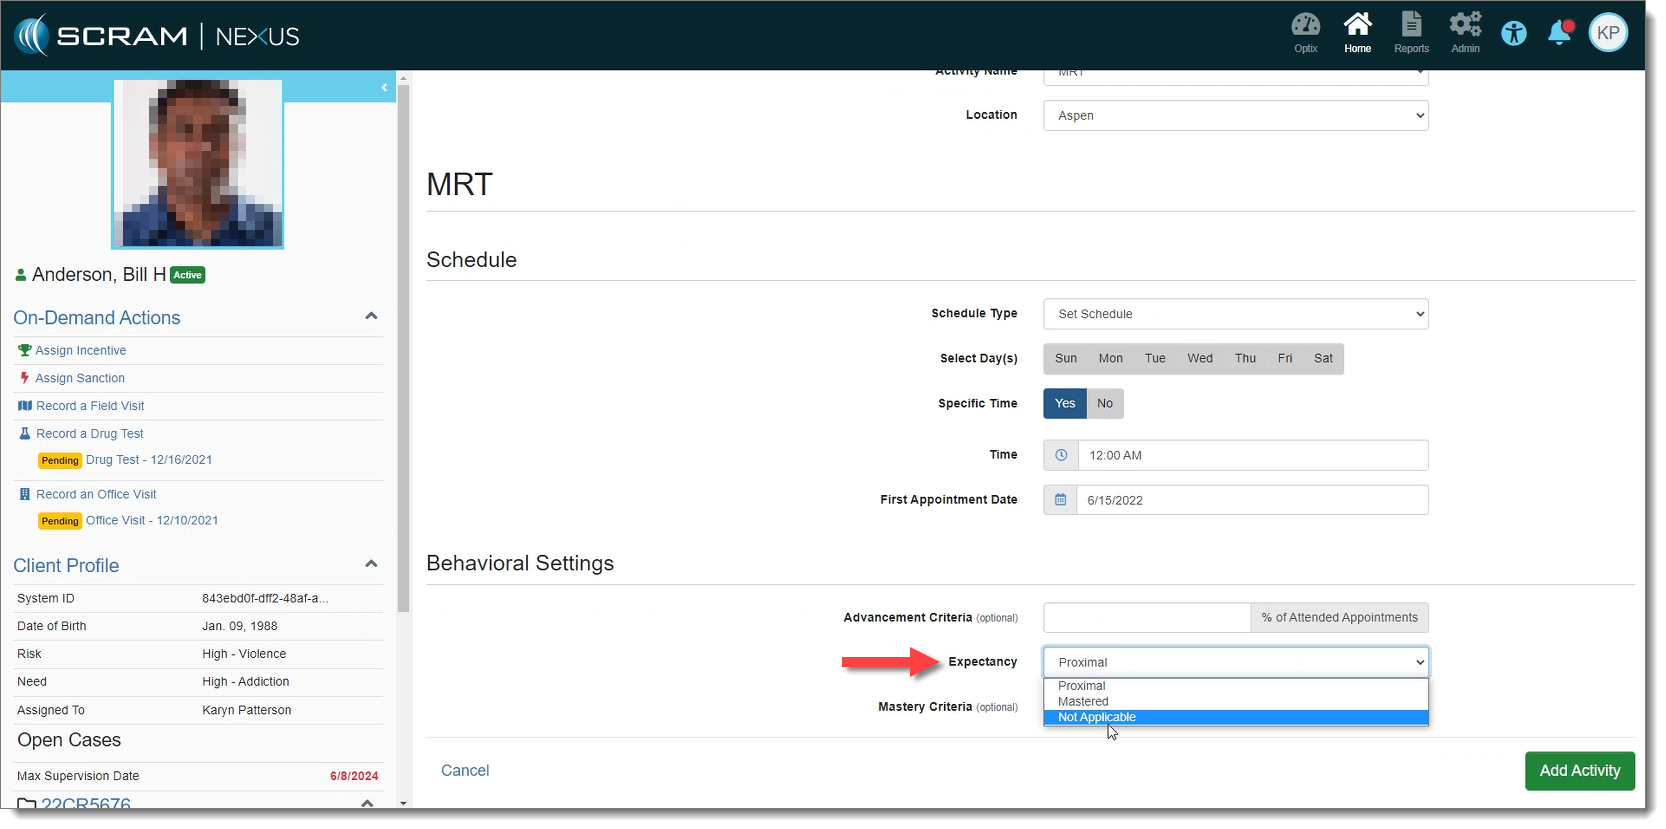Collapse the left sidebar with arrow

click(x=384, y=88)
